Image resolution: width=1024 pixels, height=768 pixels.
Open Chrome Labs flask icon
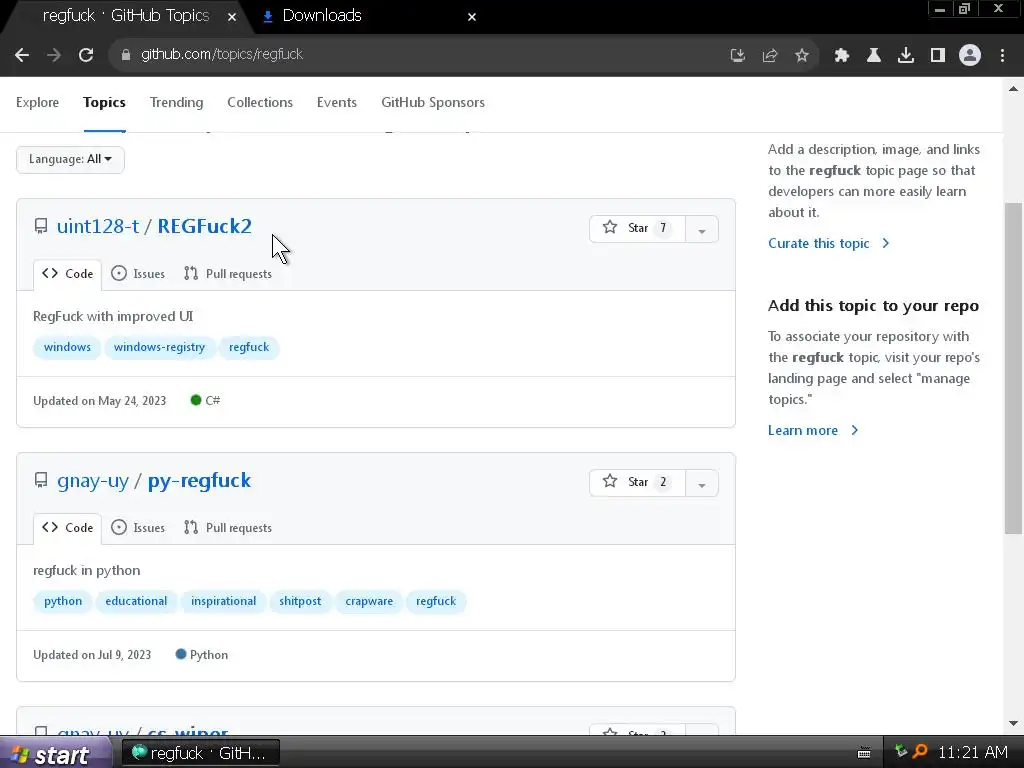tap(874, 56)
